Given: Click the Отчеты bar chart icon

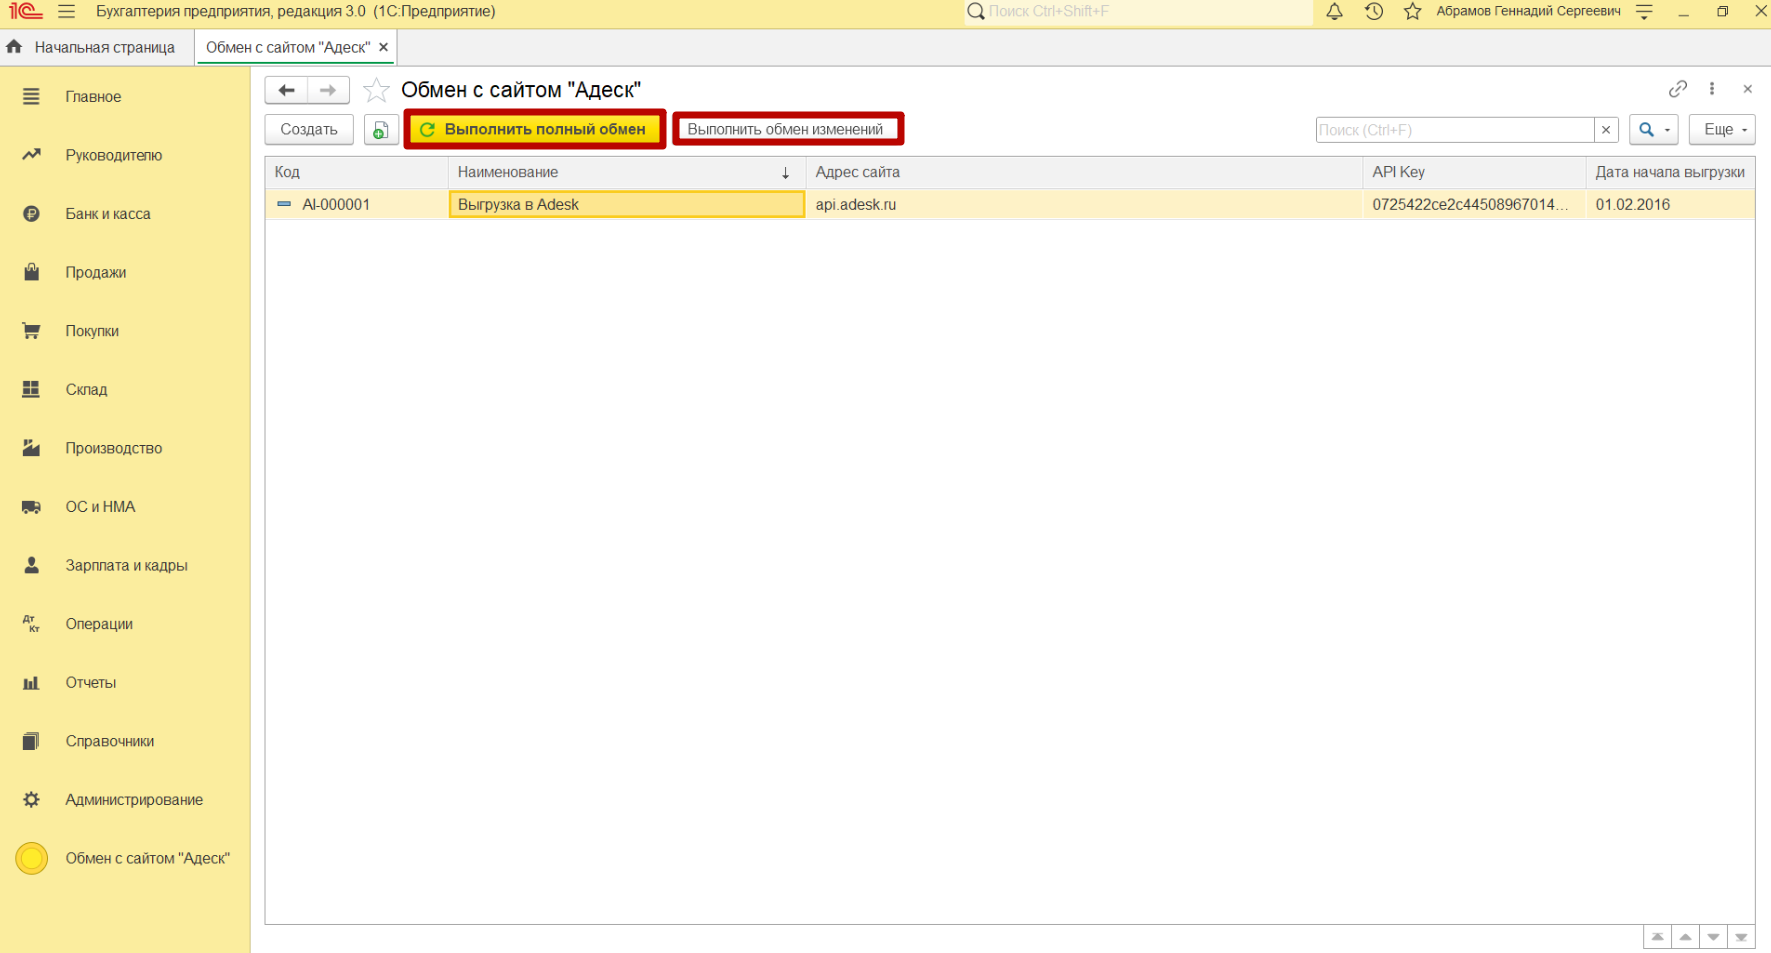Looking at the screenshot, I should [32, 683].
